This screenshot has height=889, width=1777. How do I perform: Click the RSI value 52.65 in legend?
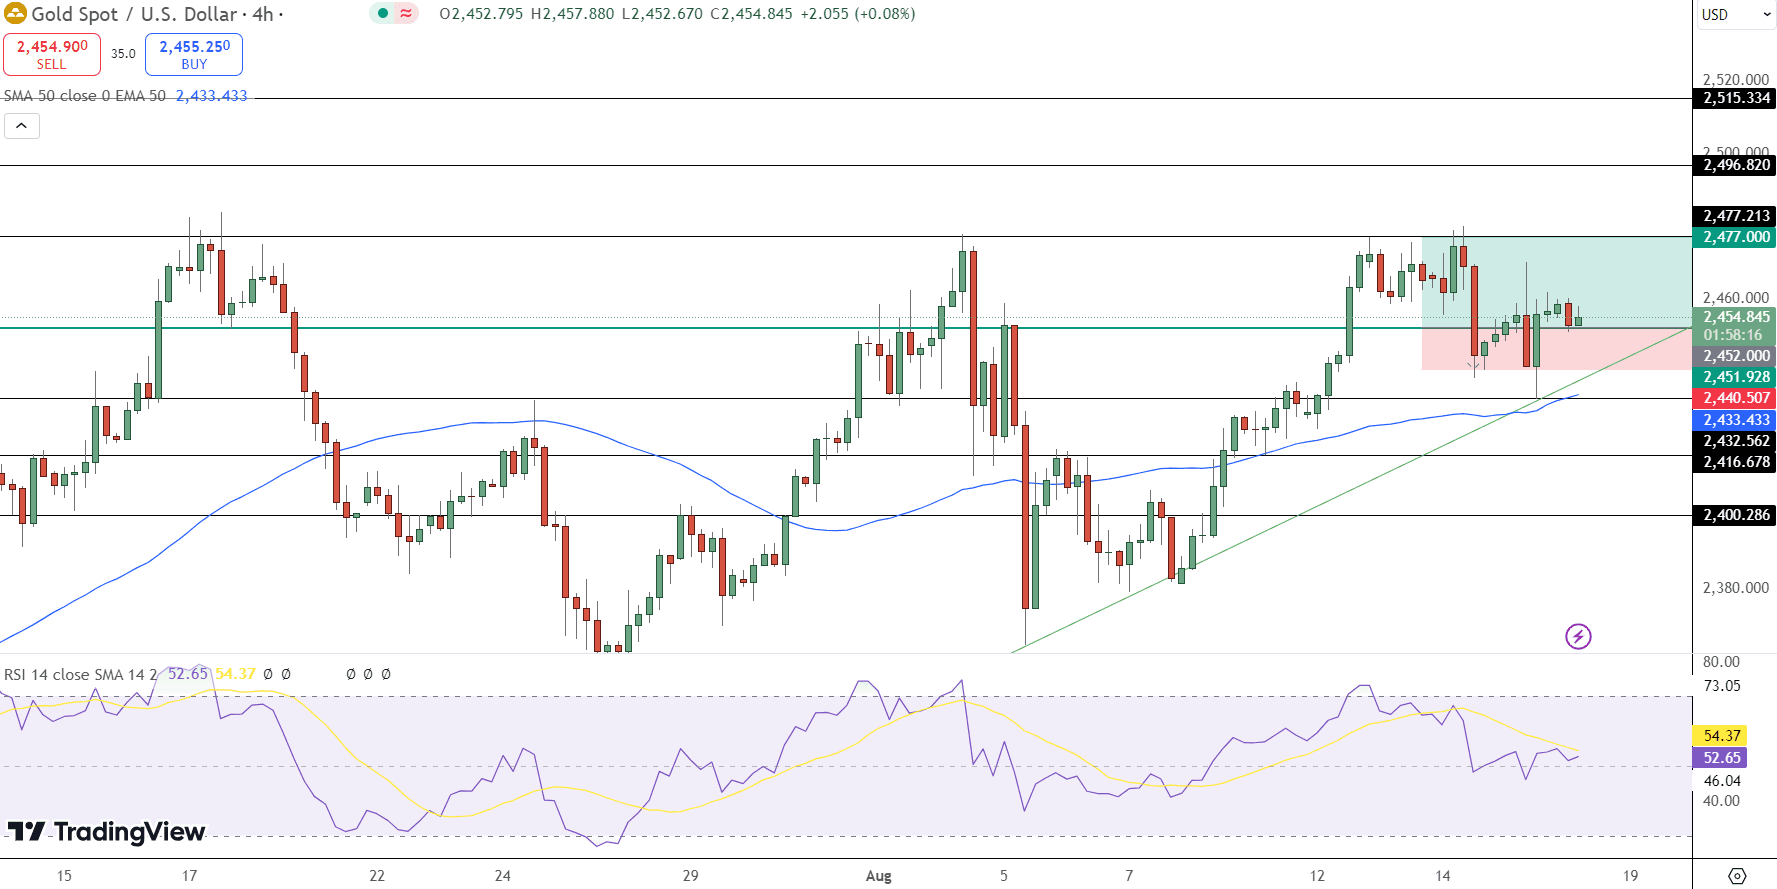tap(187, 674)
